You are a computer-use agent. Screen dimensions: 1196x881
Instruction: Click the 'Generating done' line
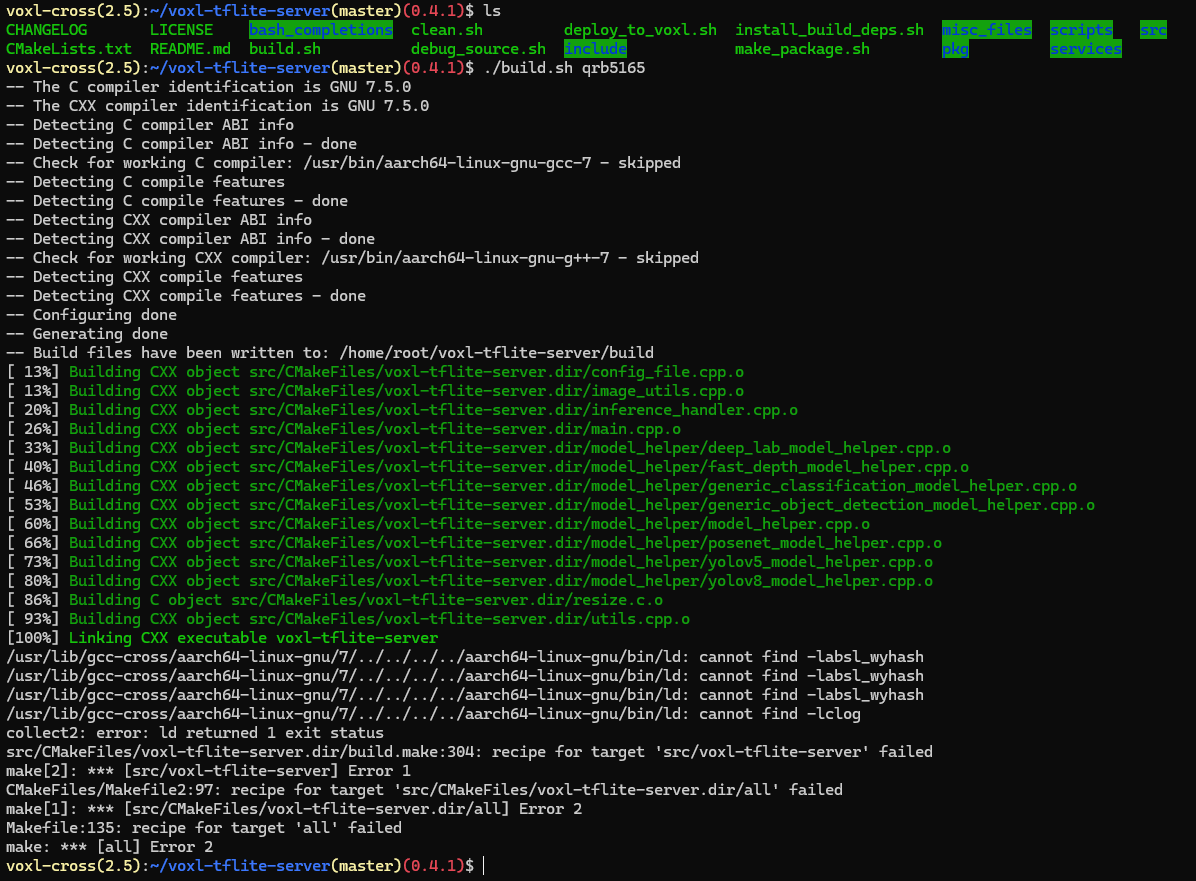click(87, 334)
